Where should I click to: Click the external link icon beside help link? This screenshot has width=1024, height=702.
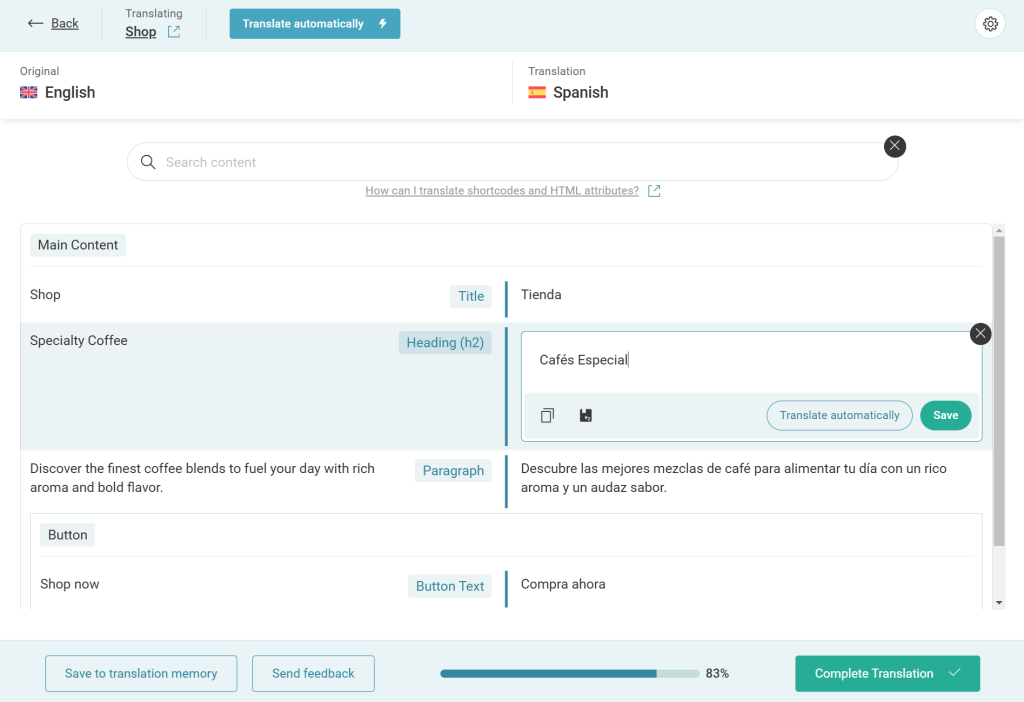655,191
